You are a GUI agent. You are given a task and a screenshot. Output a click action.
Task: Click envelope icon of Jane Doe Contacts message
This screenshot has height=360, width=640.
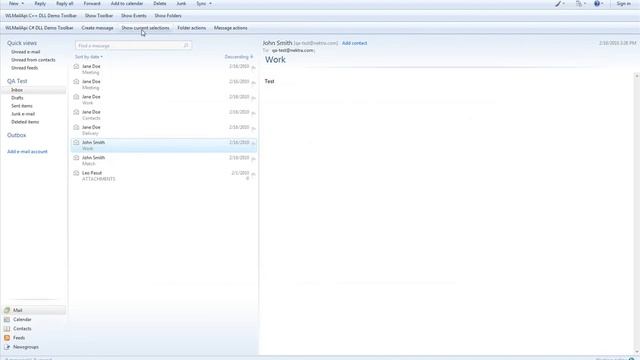76,112
